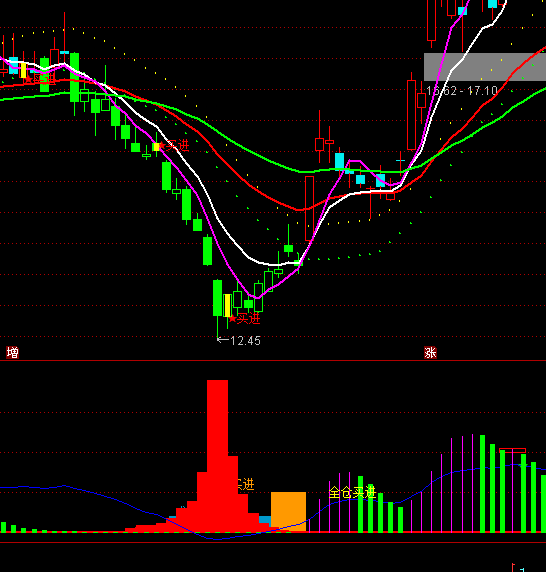546x572 pixels.
Task: Select the small blue block beside the orange block
Action: [265, 519]
